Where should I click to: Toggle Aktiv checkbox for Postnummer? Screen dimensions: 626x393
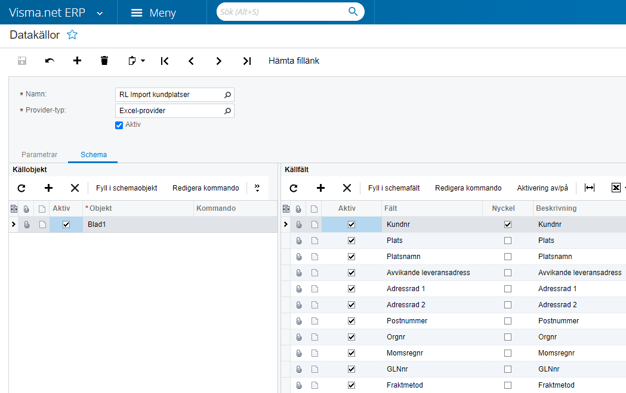click(x=351, y=321)
